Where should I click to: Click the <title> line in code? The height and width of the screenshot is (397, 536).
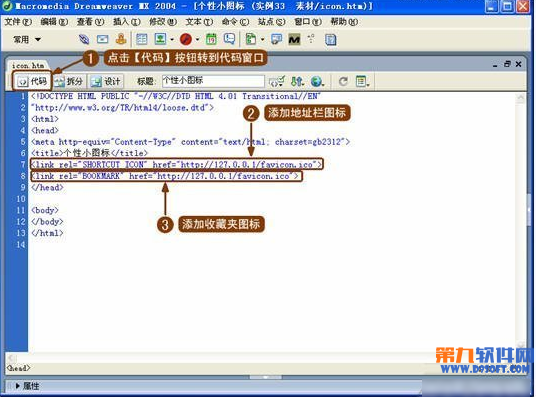tap(89, 153)
